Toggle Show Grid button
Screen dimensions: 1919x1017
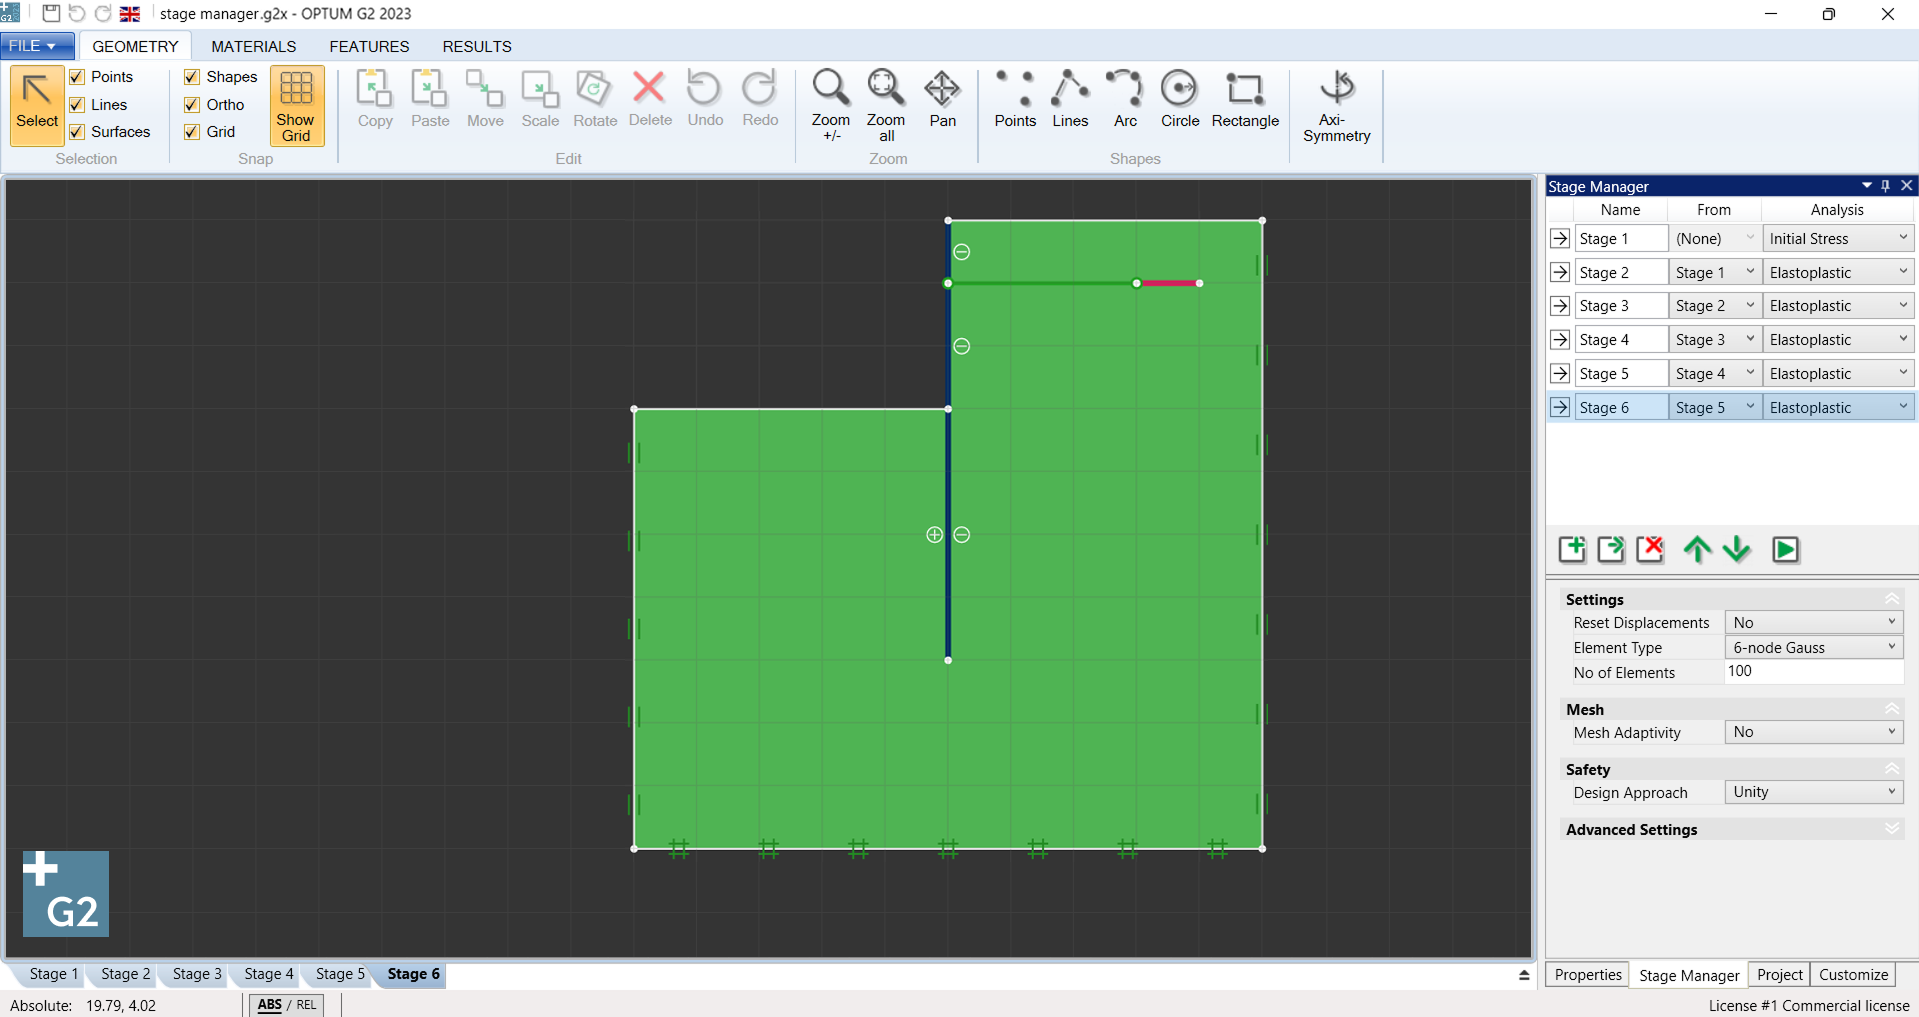pos(296,106)
